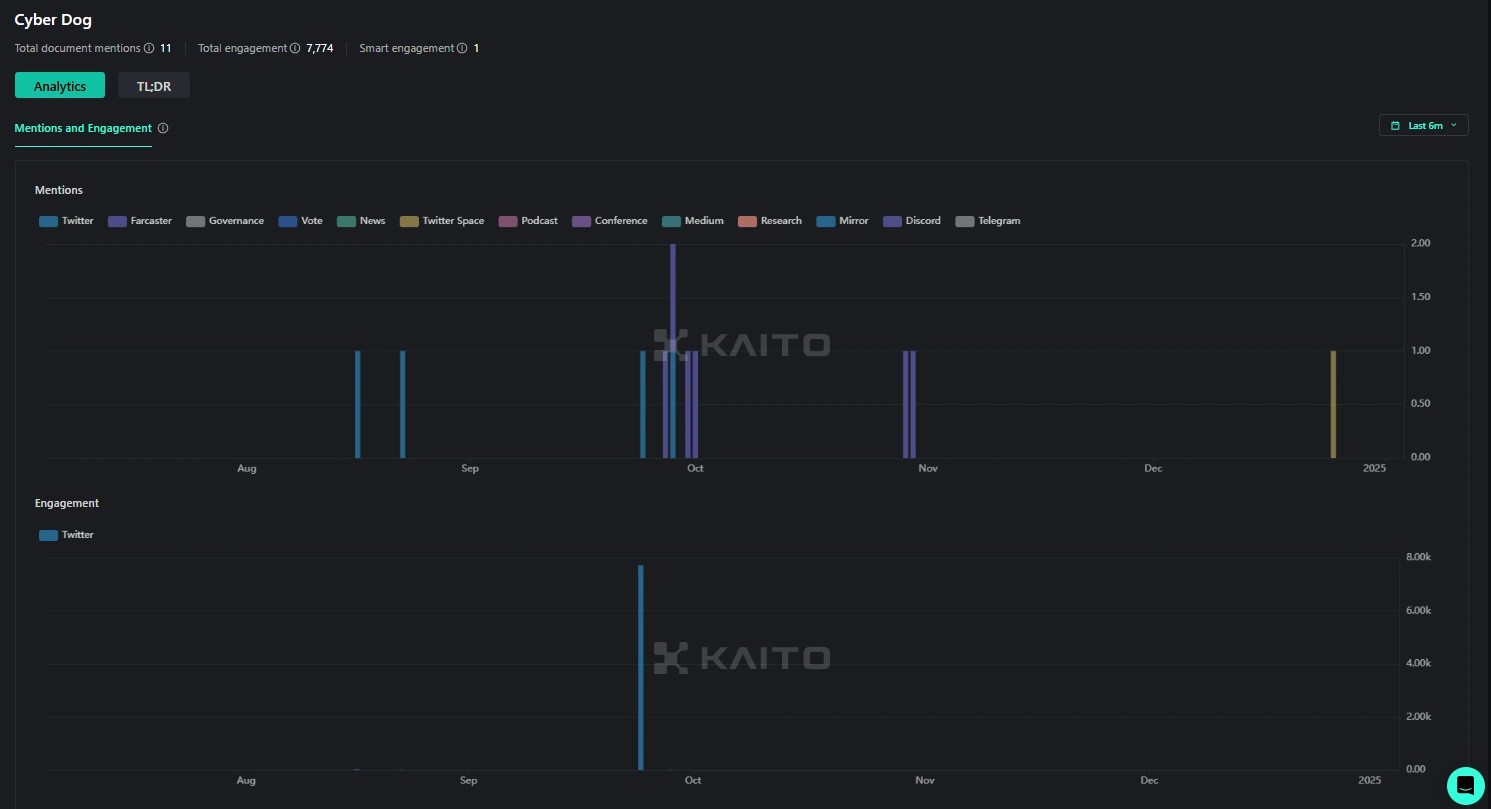This screenshot has height=809, width=1491.
Task: Click the Cyber Dog page title
Action: click(x=53, y=20)
